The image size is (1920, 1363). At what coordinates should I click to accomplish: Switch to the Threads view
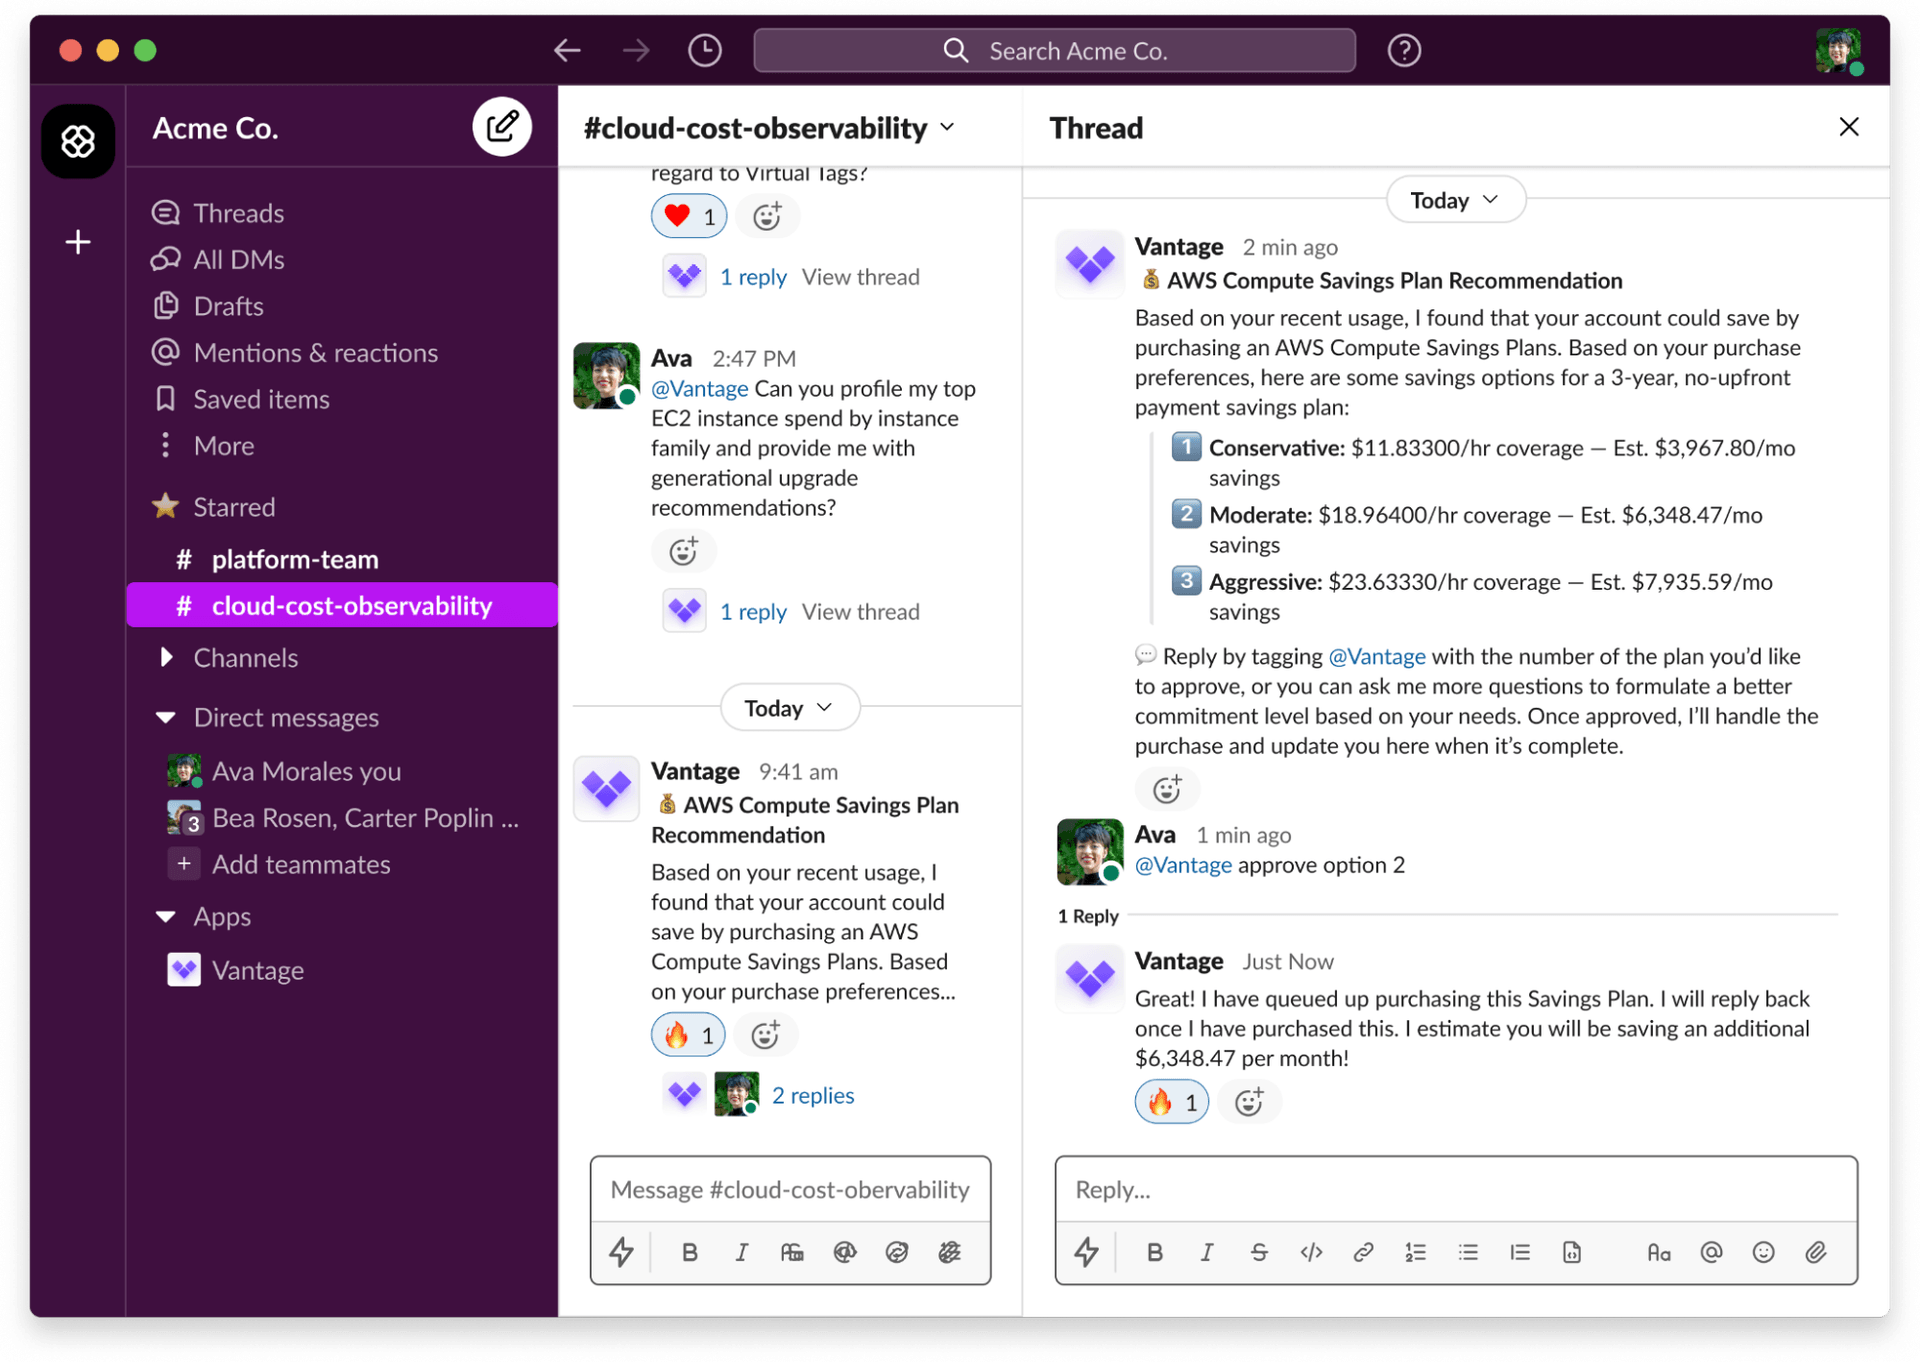238,212
